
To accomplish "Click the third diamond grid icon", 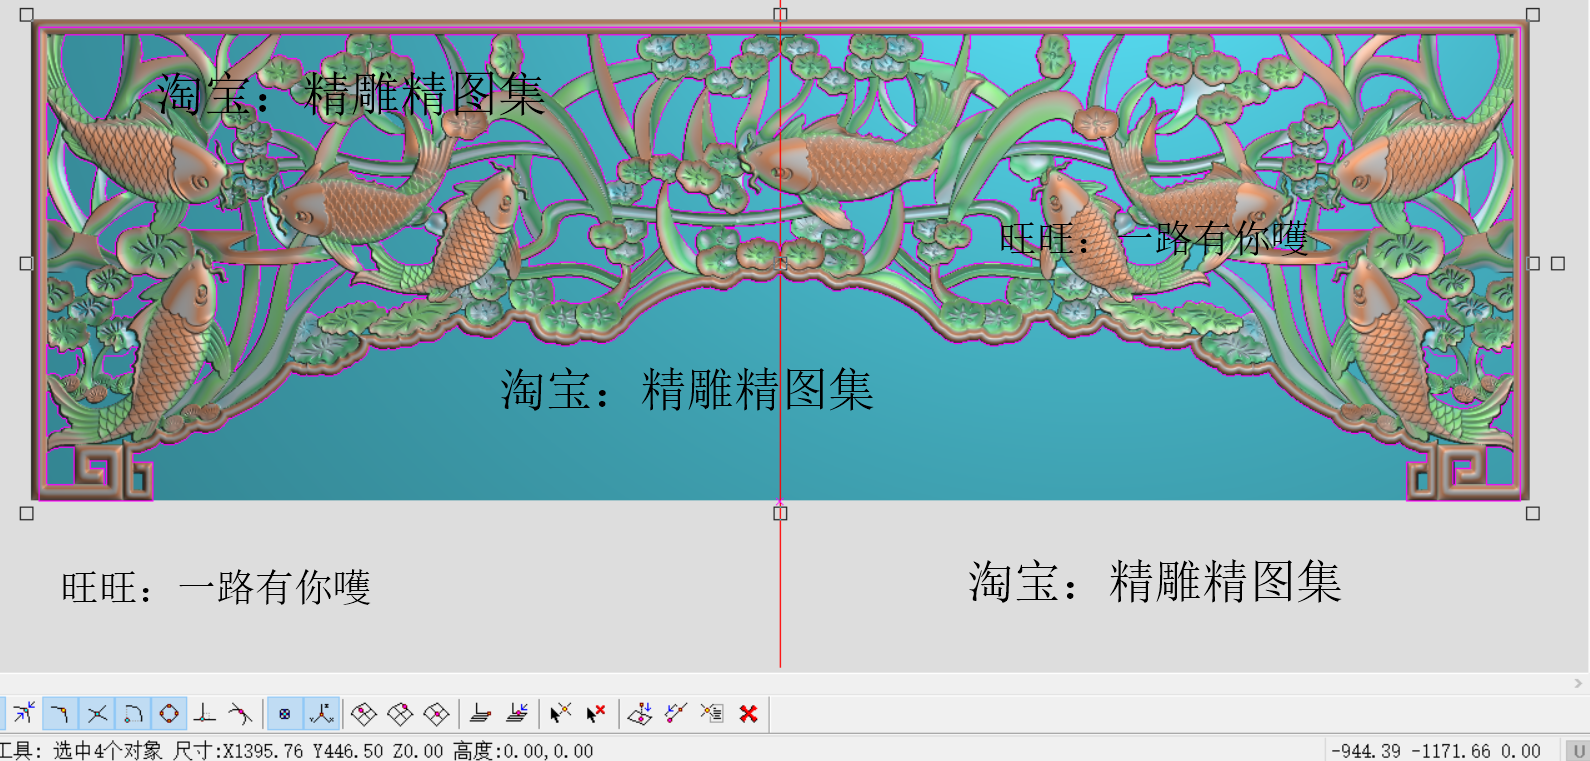I will (436, 713).
